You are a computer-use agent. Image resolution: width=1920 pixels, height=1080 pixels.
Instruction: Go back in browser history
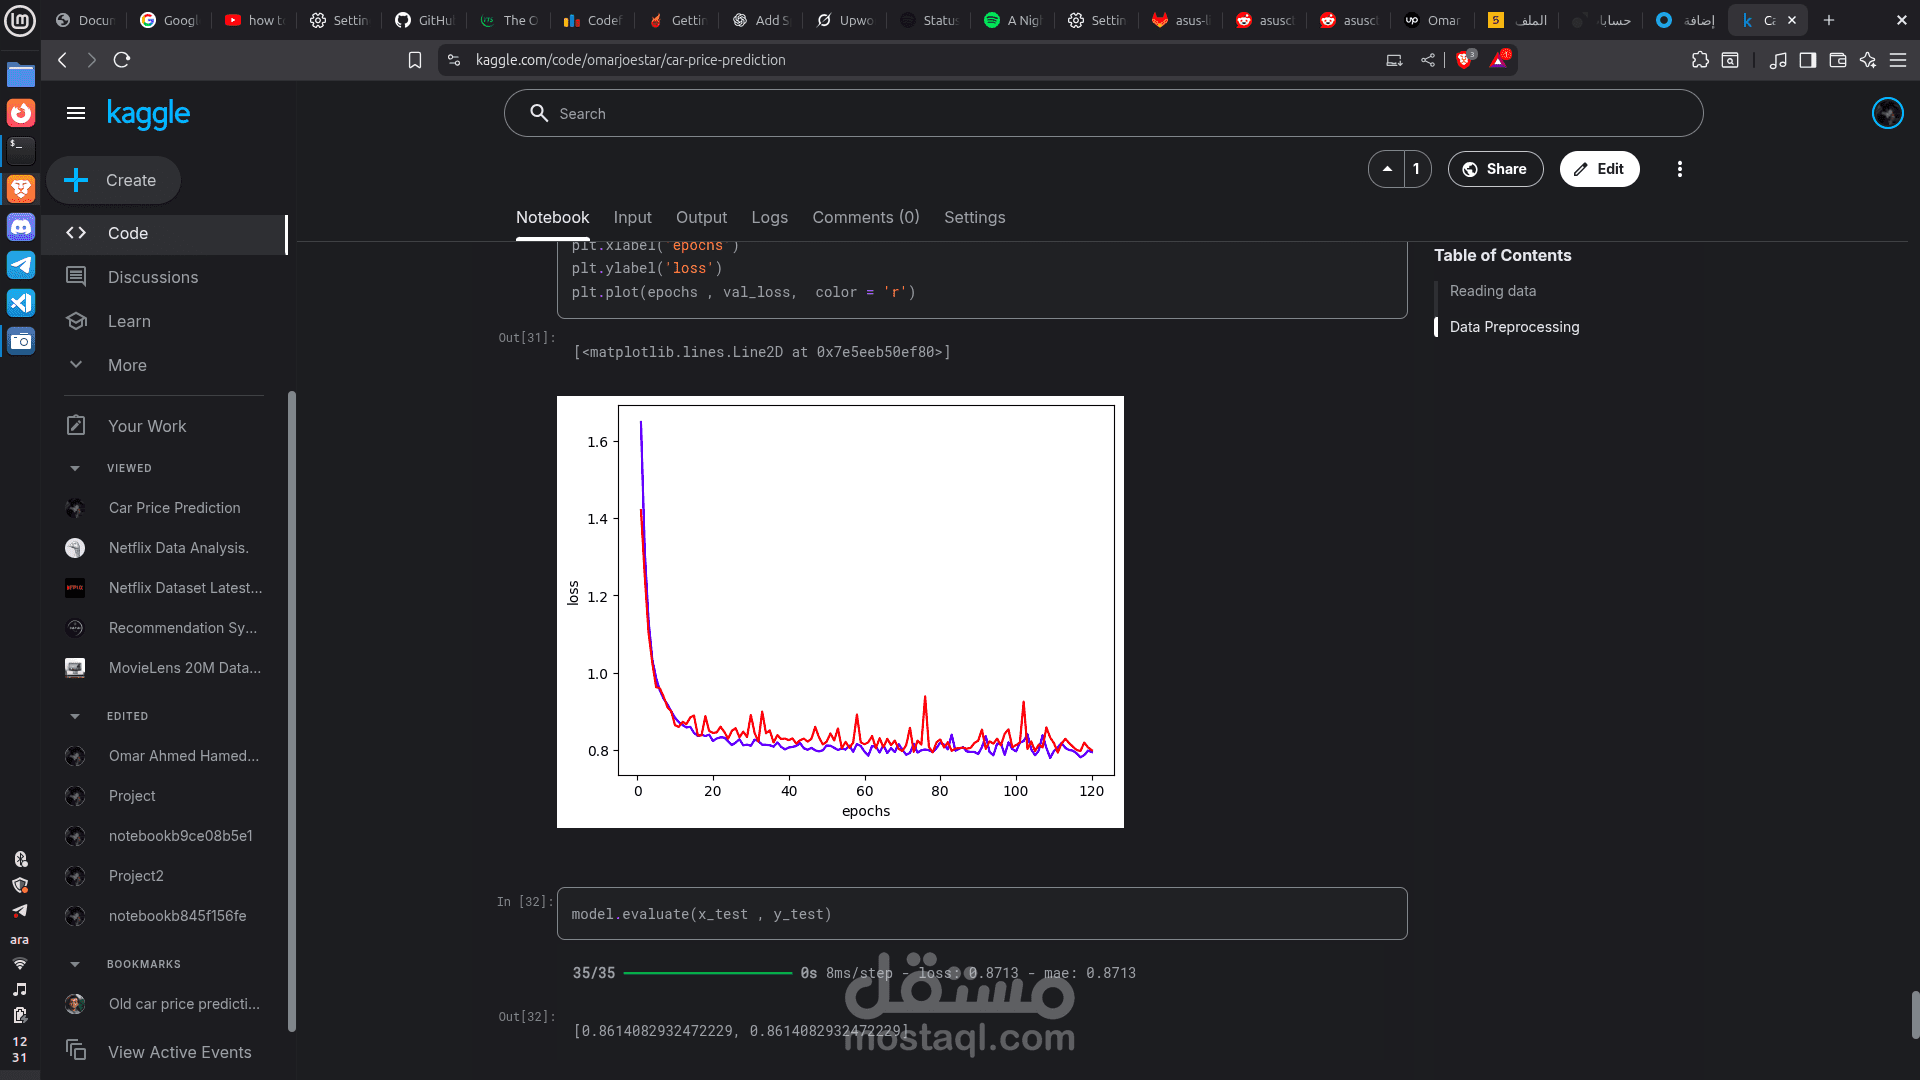tap(62, 60)
